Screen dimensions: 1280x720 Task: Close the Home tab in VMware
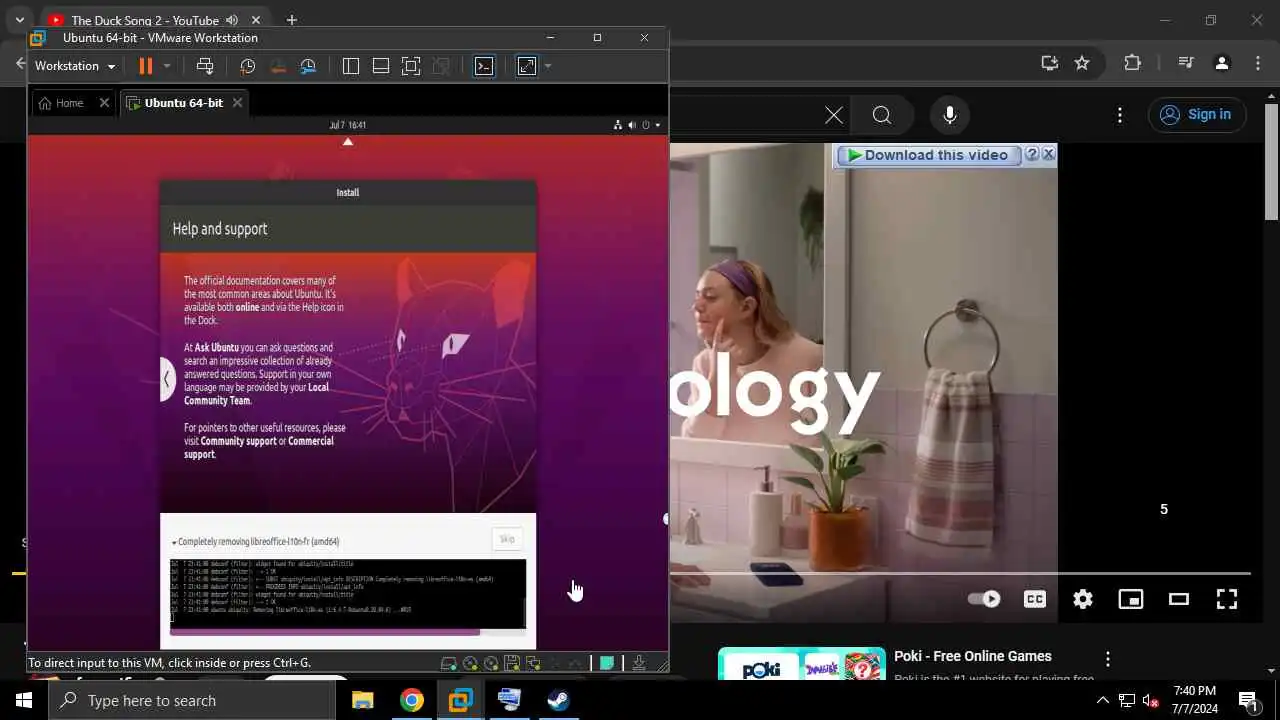(x=104, y=103)
